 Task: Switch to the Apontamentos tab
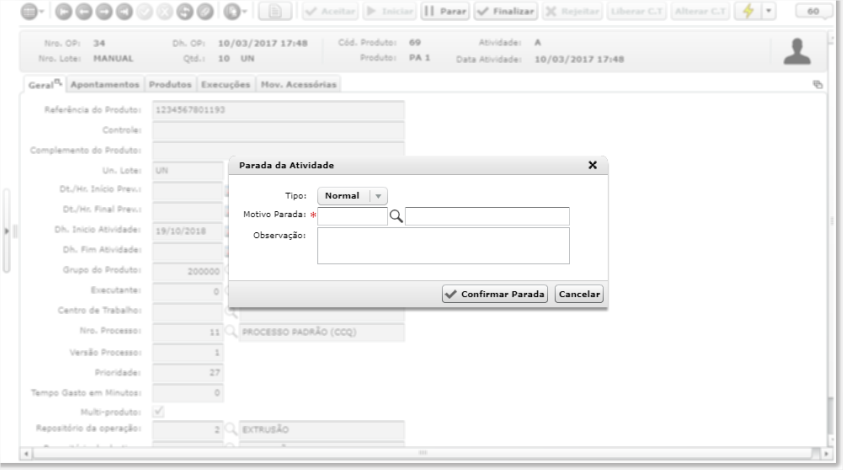[x=105, y=84]
